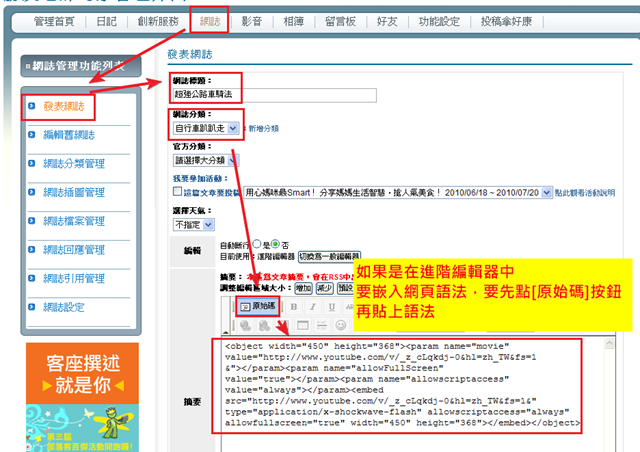Open the 官方分類 請選擇大分類 dropdown
640x452 pixels.
coord(206,160)
